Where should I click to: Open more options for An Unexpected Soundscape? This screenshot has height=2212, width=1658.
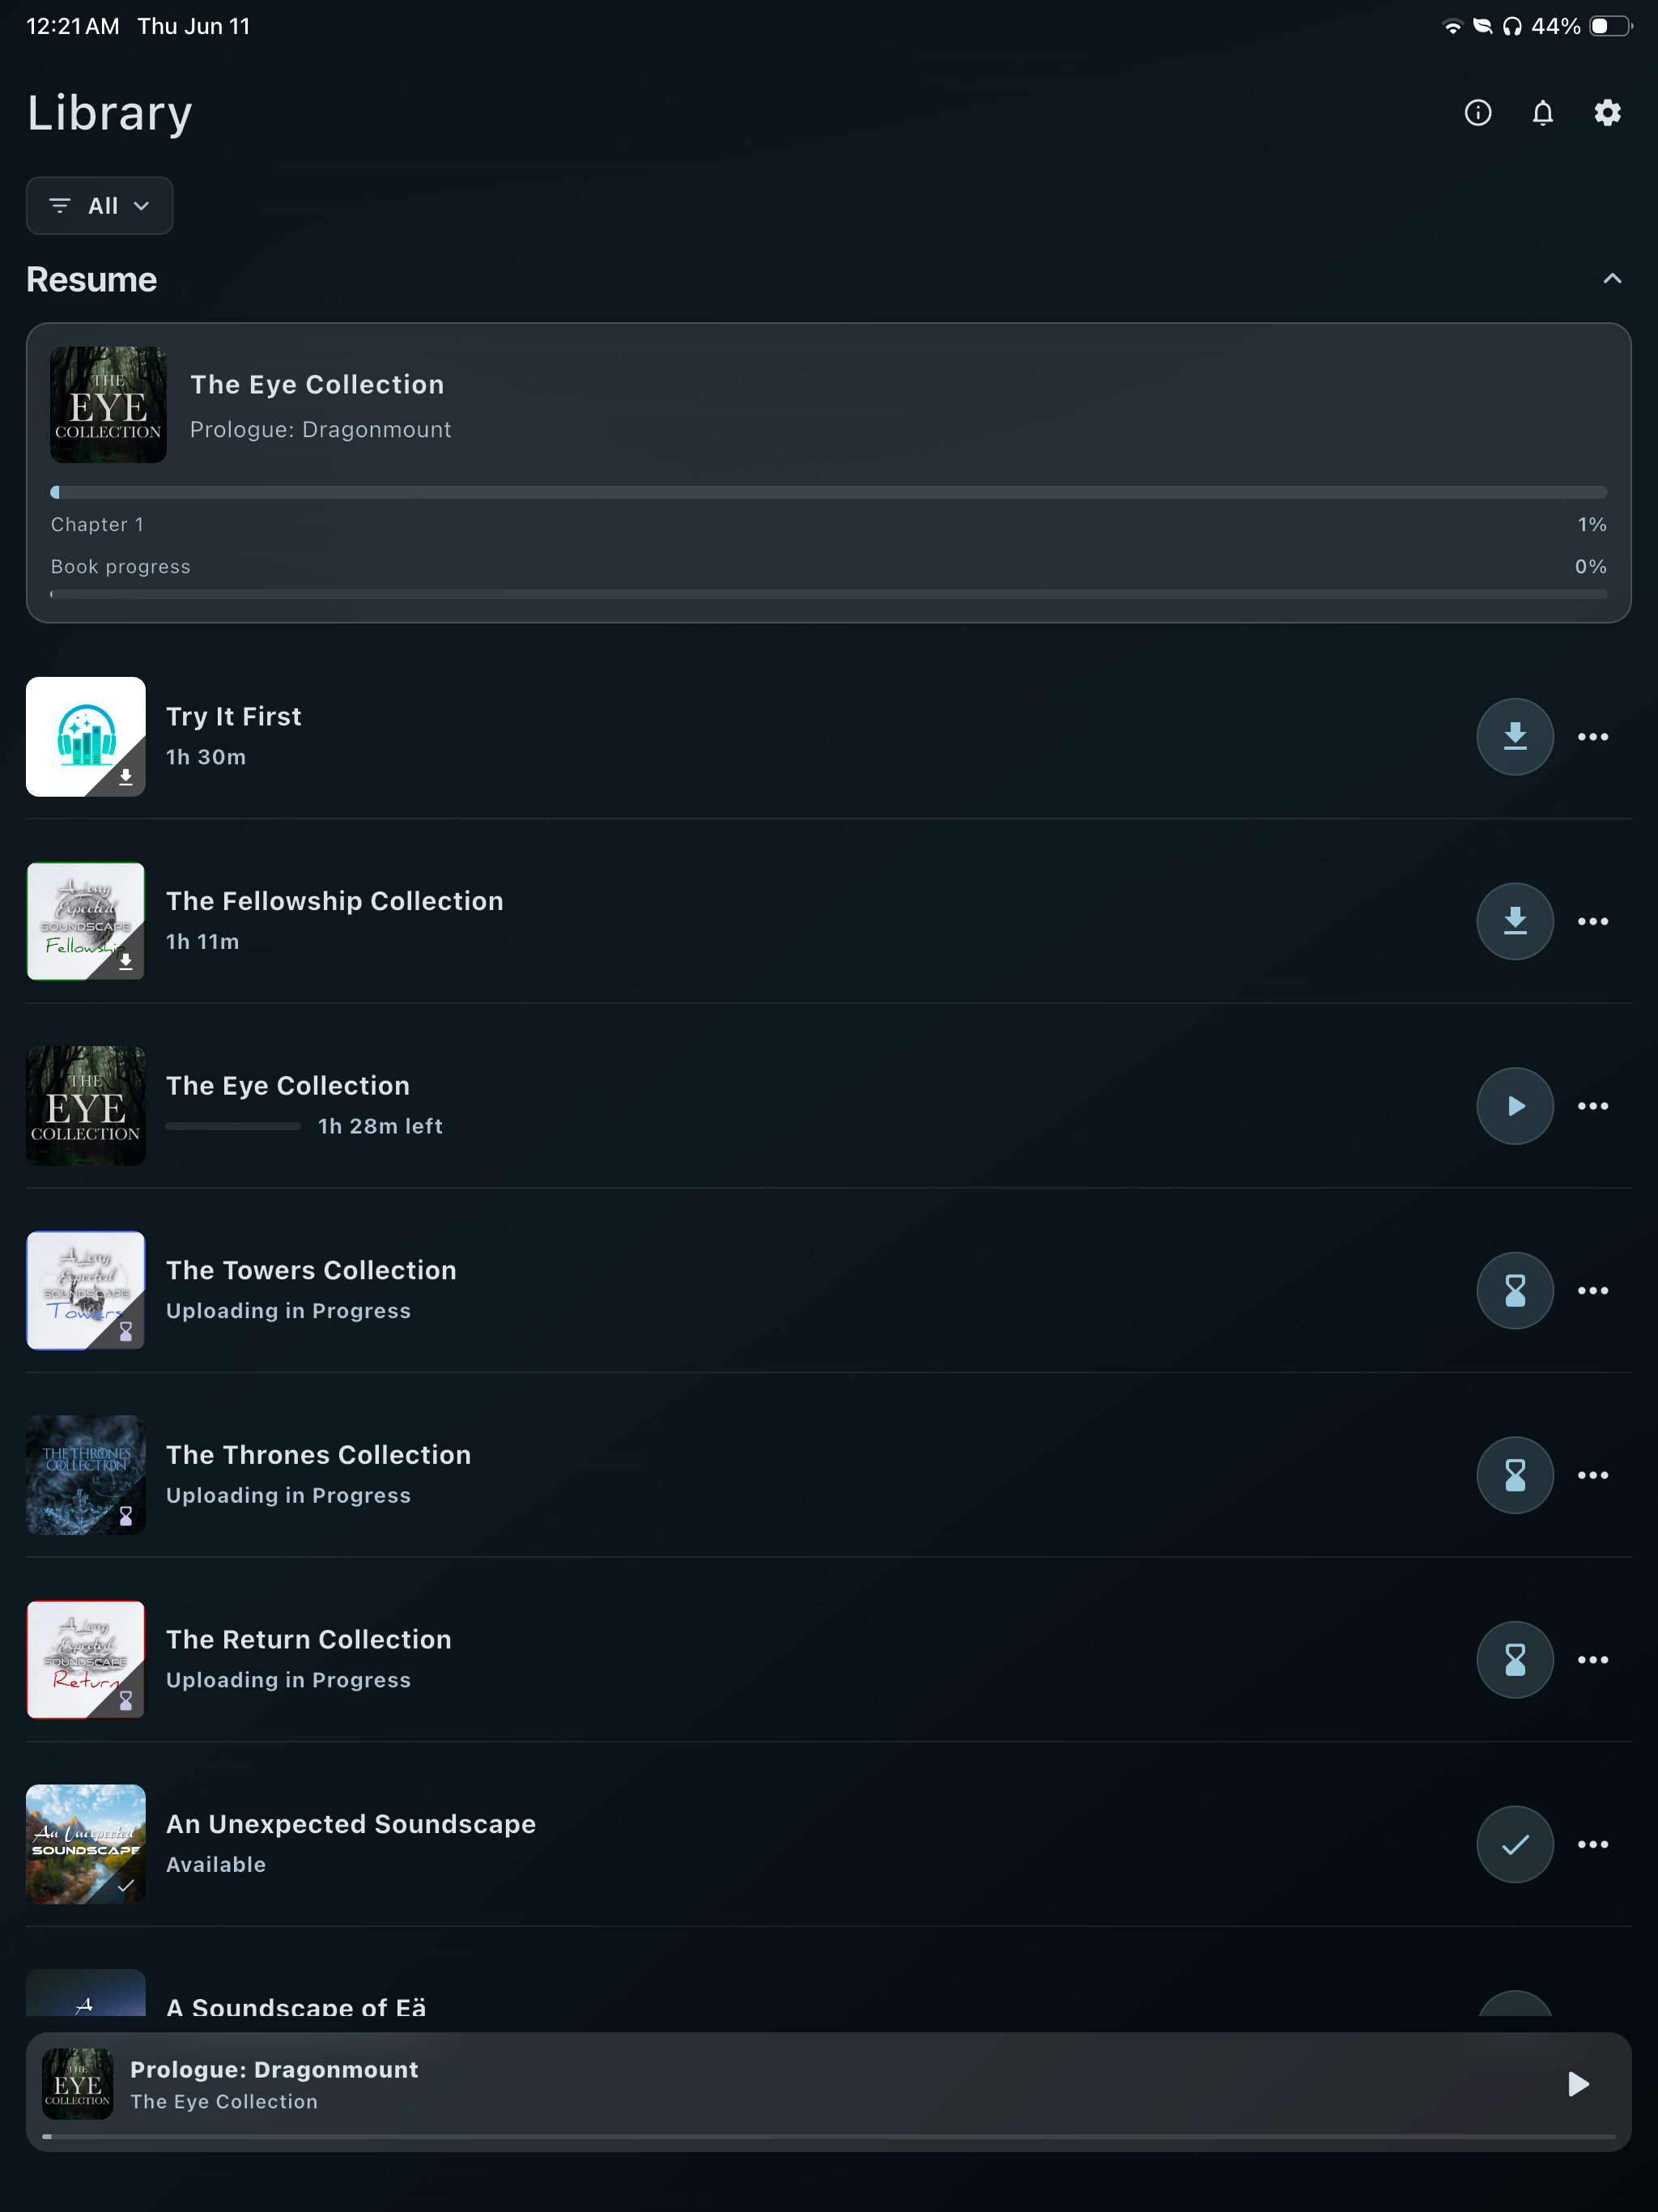(1593, 1845)
